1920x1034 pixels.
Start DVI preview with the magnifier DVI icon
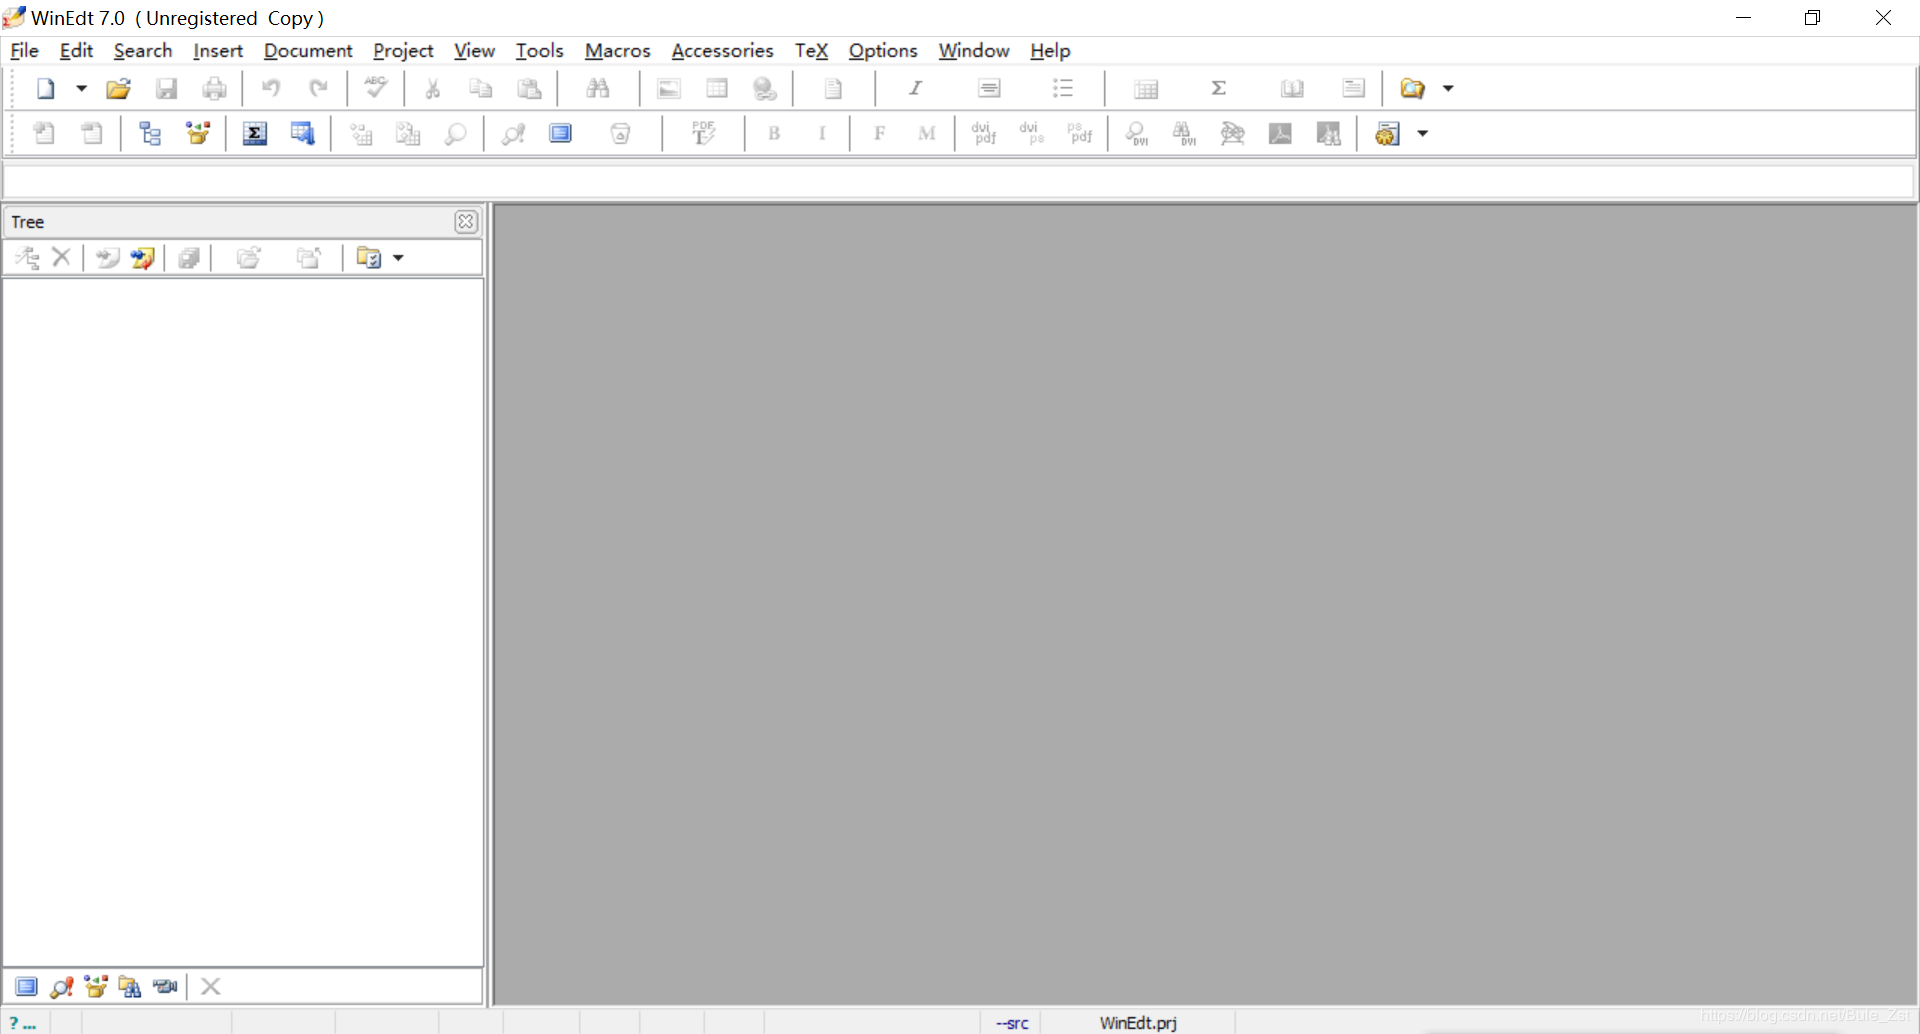coord(1137,134)
